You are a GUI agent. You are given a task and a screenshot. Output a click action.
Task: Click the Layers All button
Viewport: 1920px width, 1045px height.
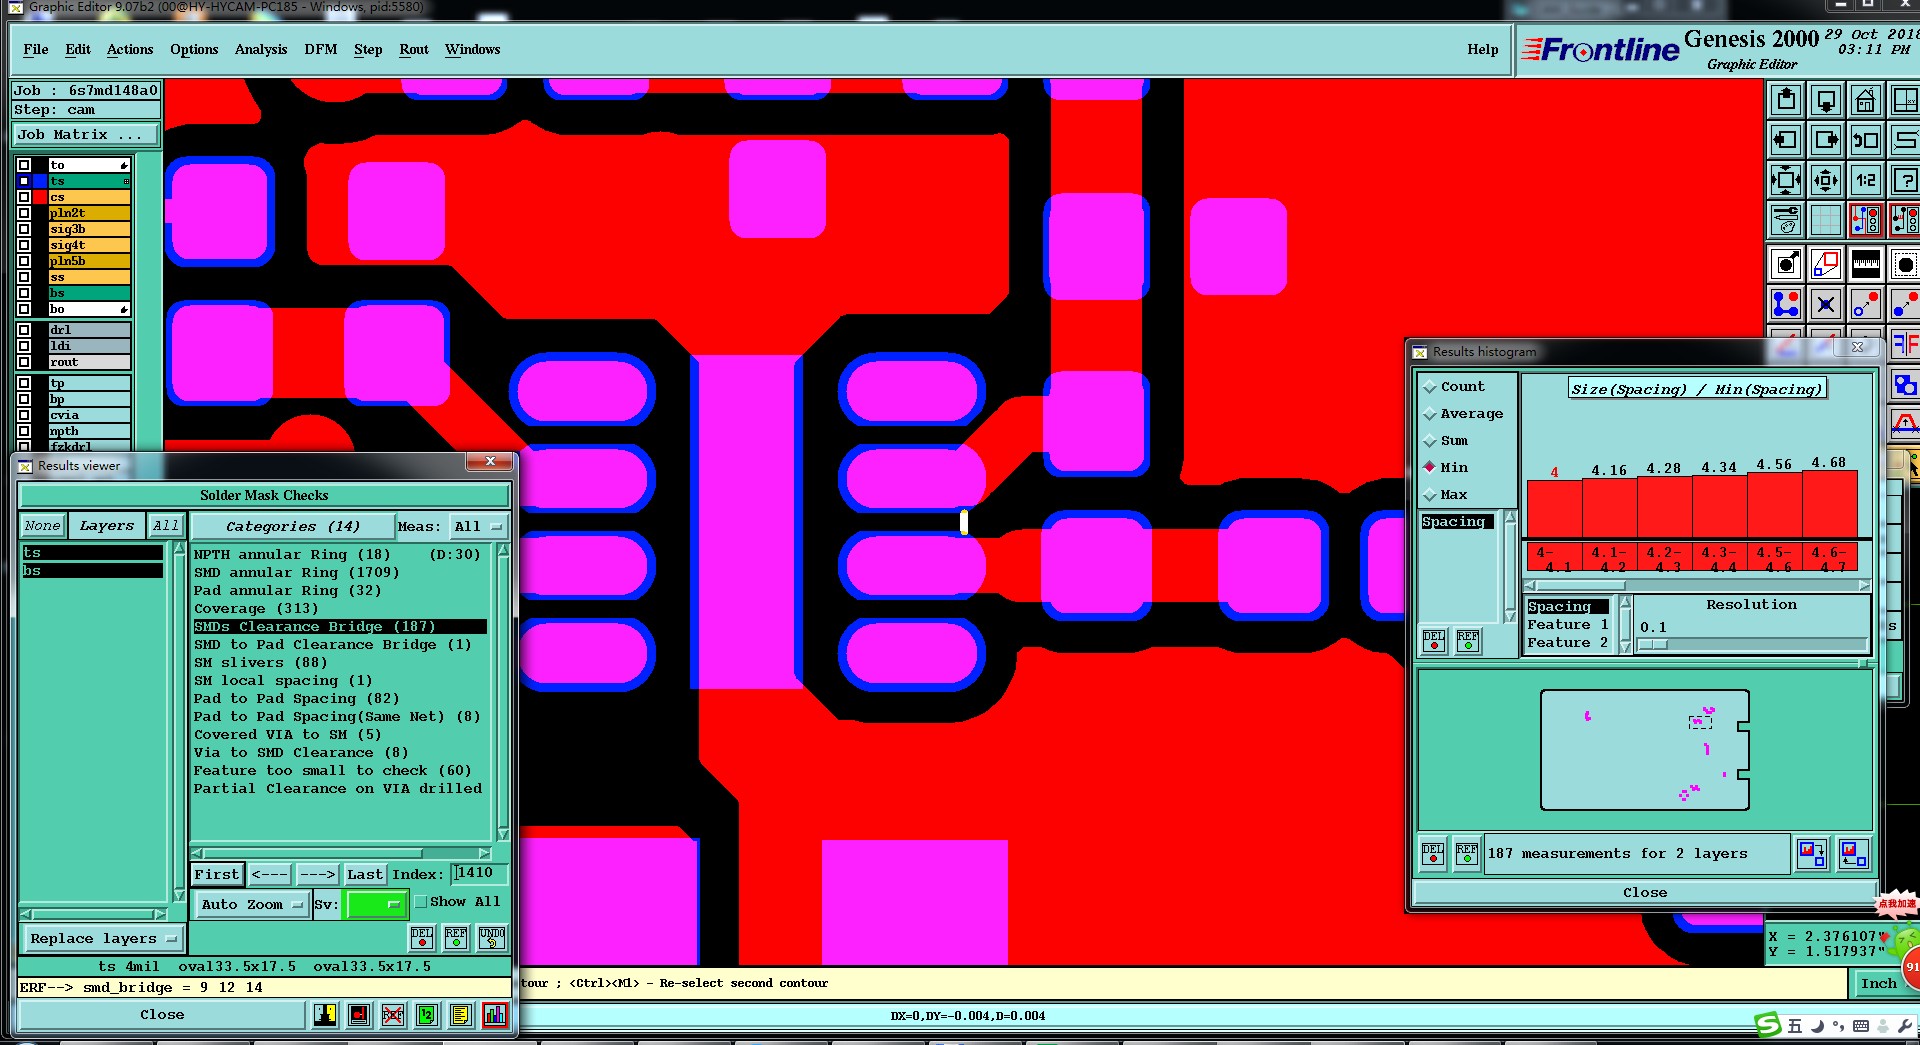pyautogui.click(x=166, y=526)
